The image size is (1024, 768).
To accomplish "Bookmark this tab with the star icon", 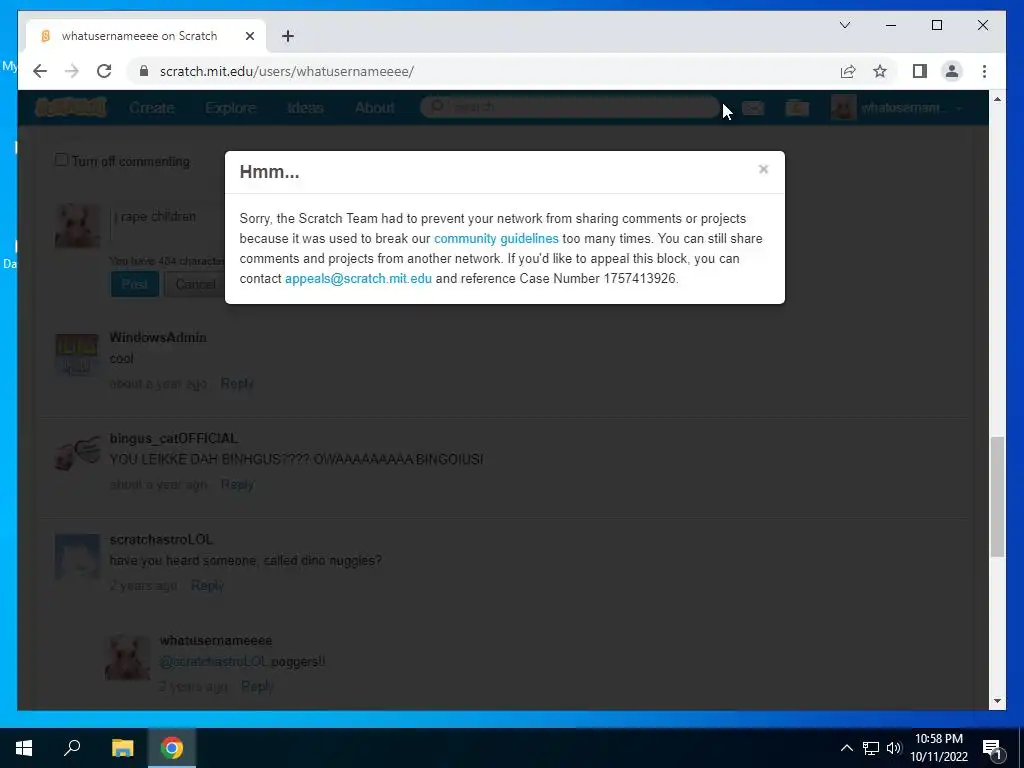I will click(x=880, y=71).
